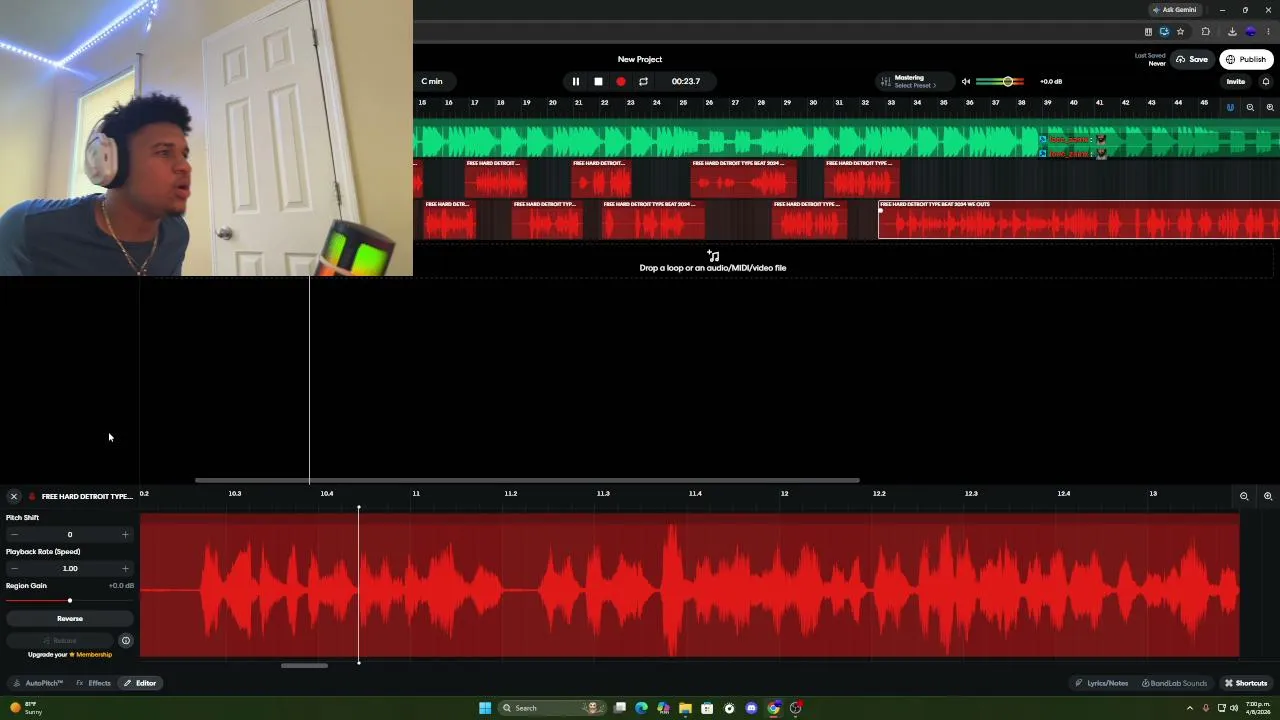1280x720 pixels.
Task: Open the Shortcuts panel
Action: point(1246,683)
